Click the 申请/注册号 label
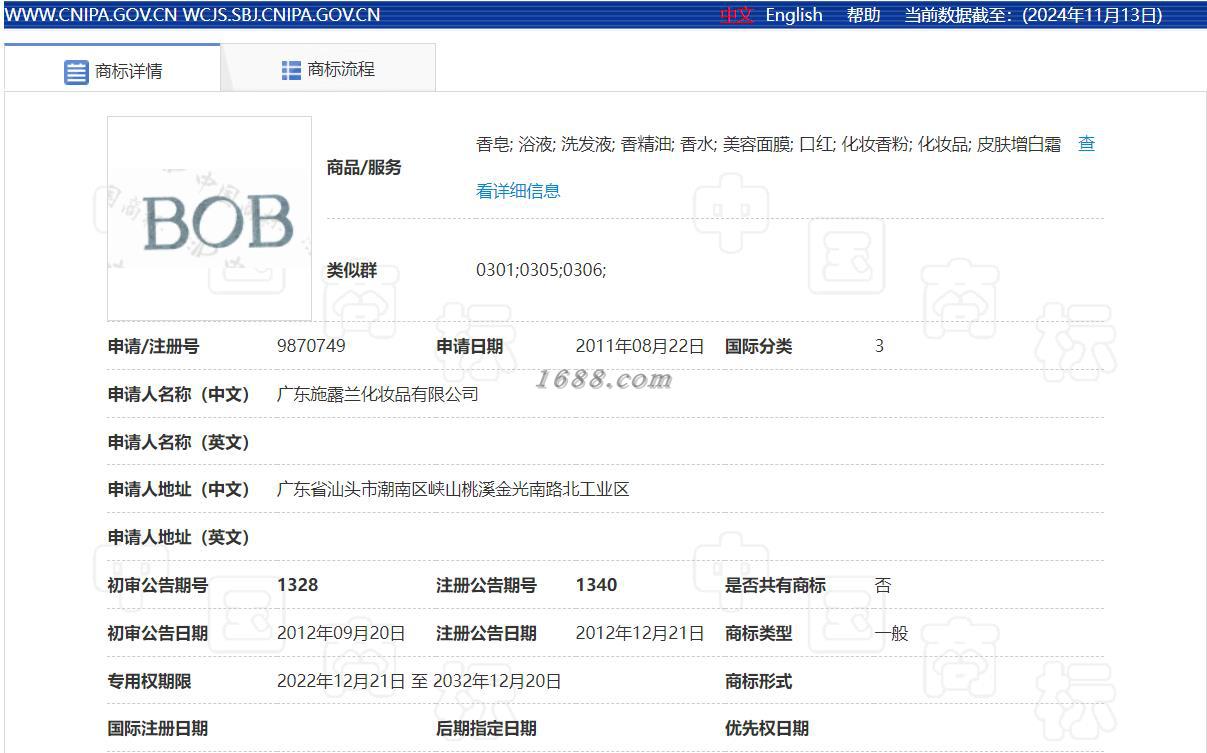Image resolution: width=1207 pixels, height=753 pixels. point(153,346)
